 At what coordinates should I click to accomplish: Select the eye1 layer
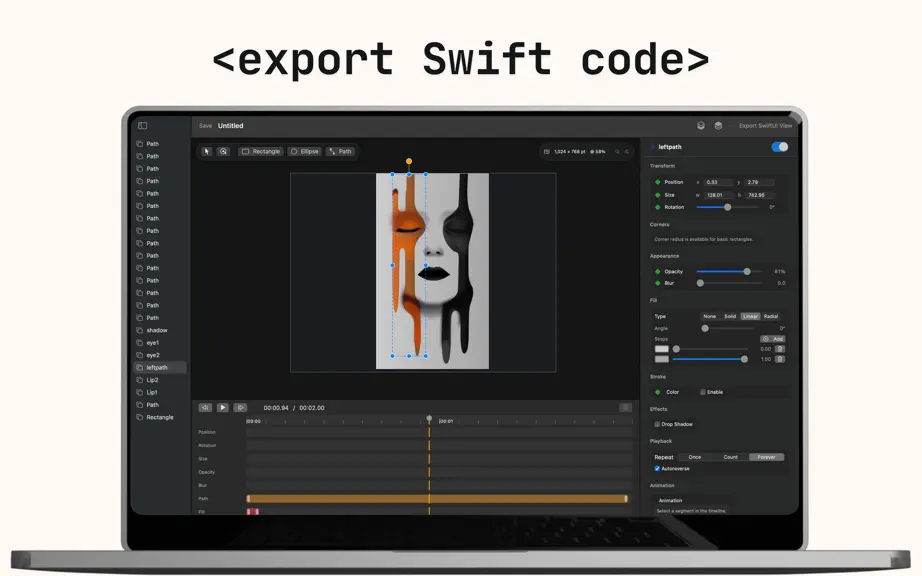(160, 343)
